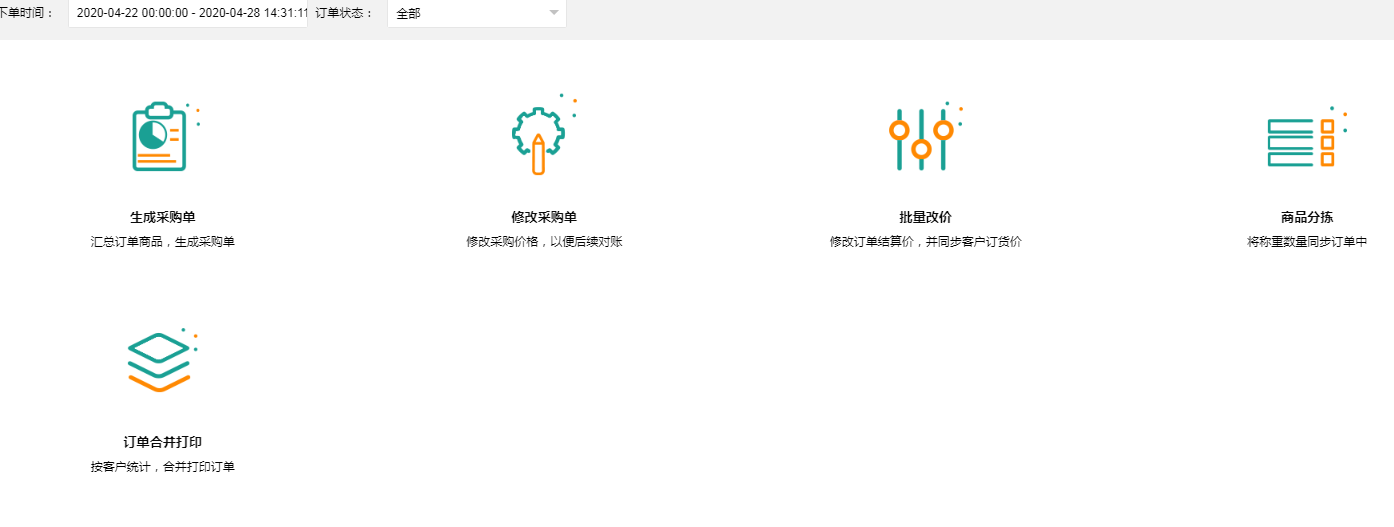Click the 订单合并打印 stacked layers icon
The width and height of the screenshot is (1394, 527).
point(160,363)
